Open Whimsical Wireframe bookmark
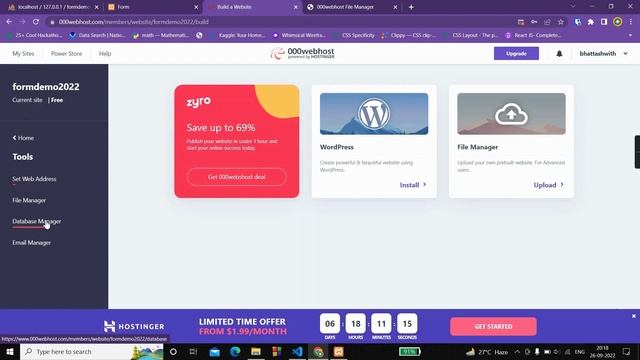The height and width of the screenshot is (360, 640). [299, 36]
